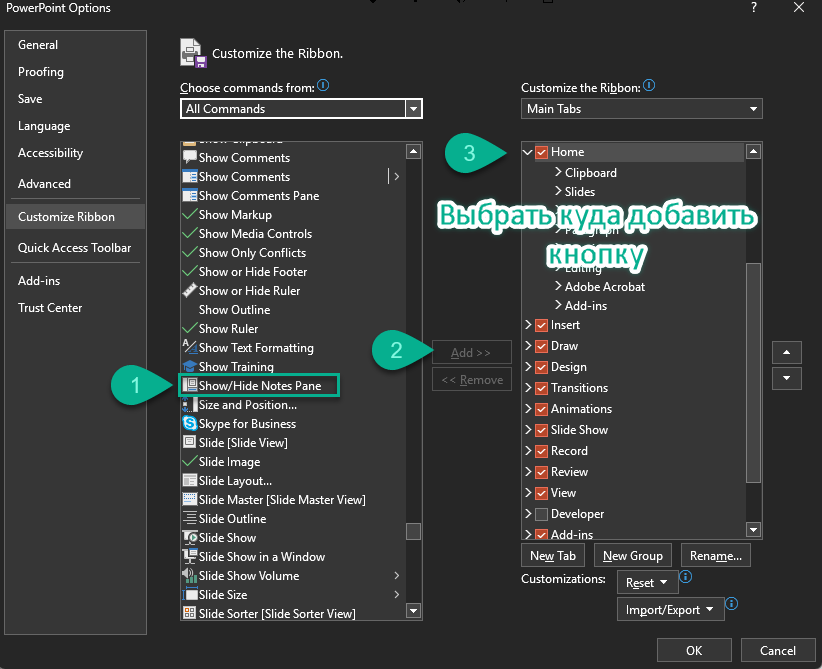
Task: Open the Quick Access Toolbar category
Action: click(x=74, y=247)
